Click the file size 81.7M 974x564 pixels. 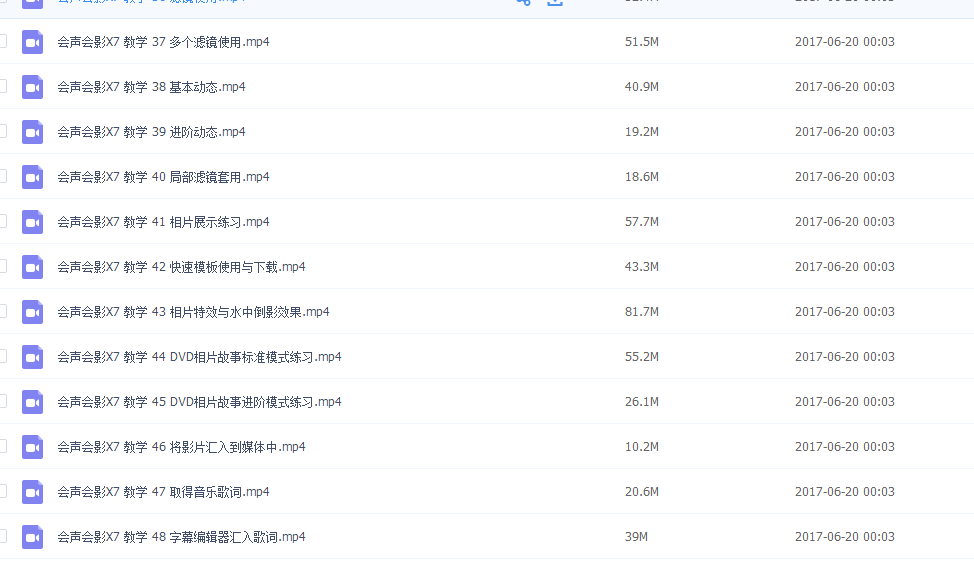[x=642, y=312]
